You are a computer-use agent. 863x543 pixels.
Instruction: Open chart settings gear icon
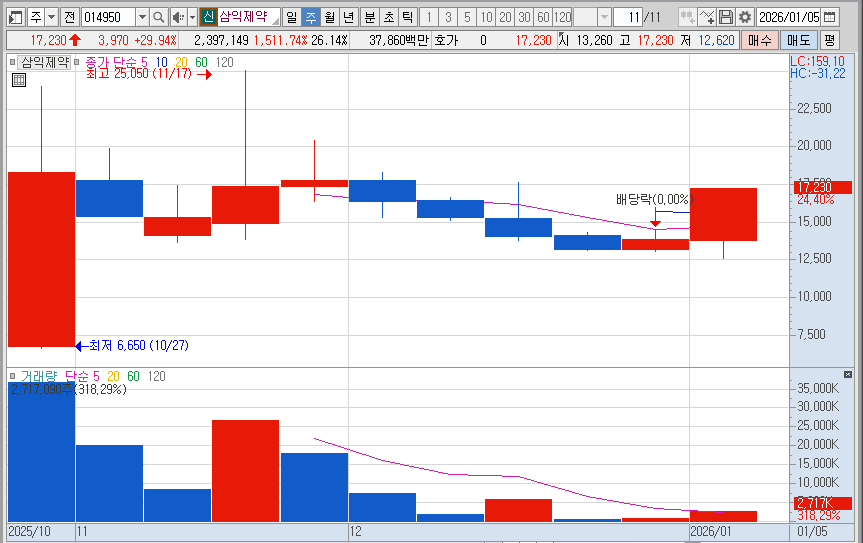coord(745,18)
